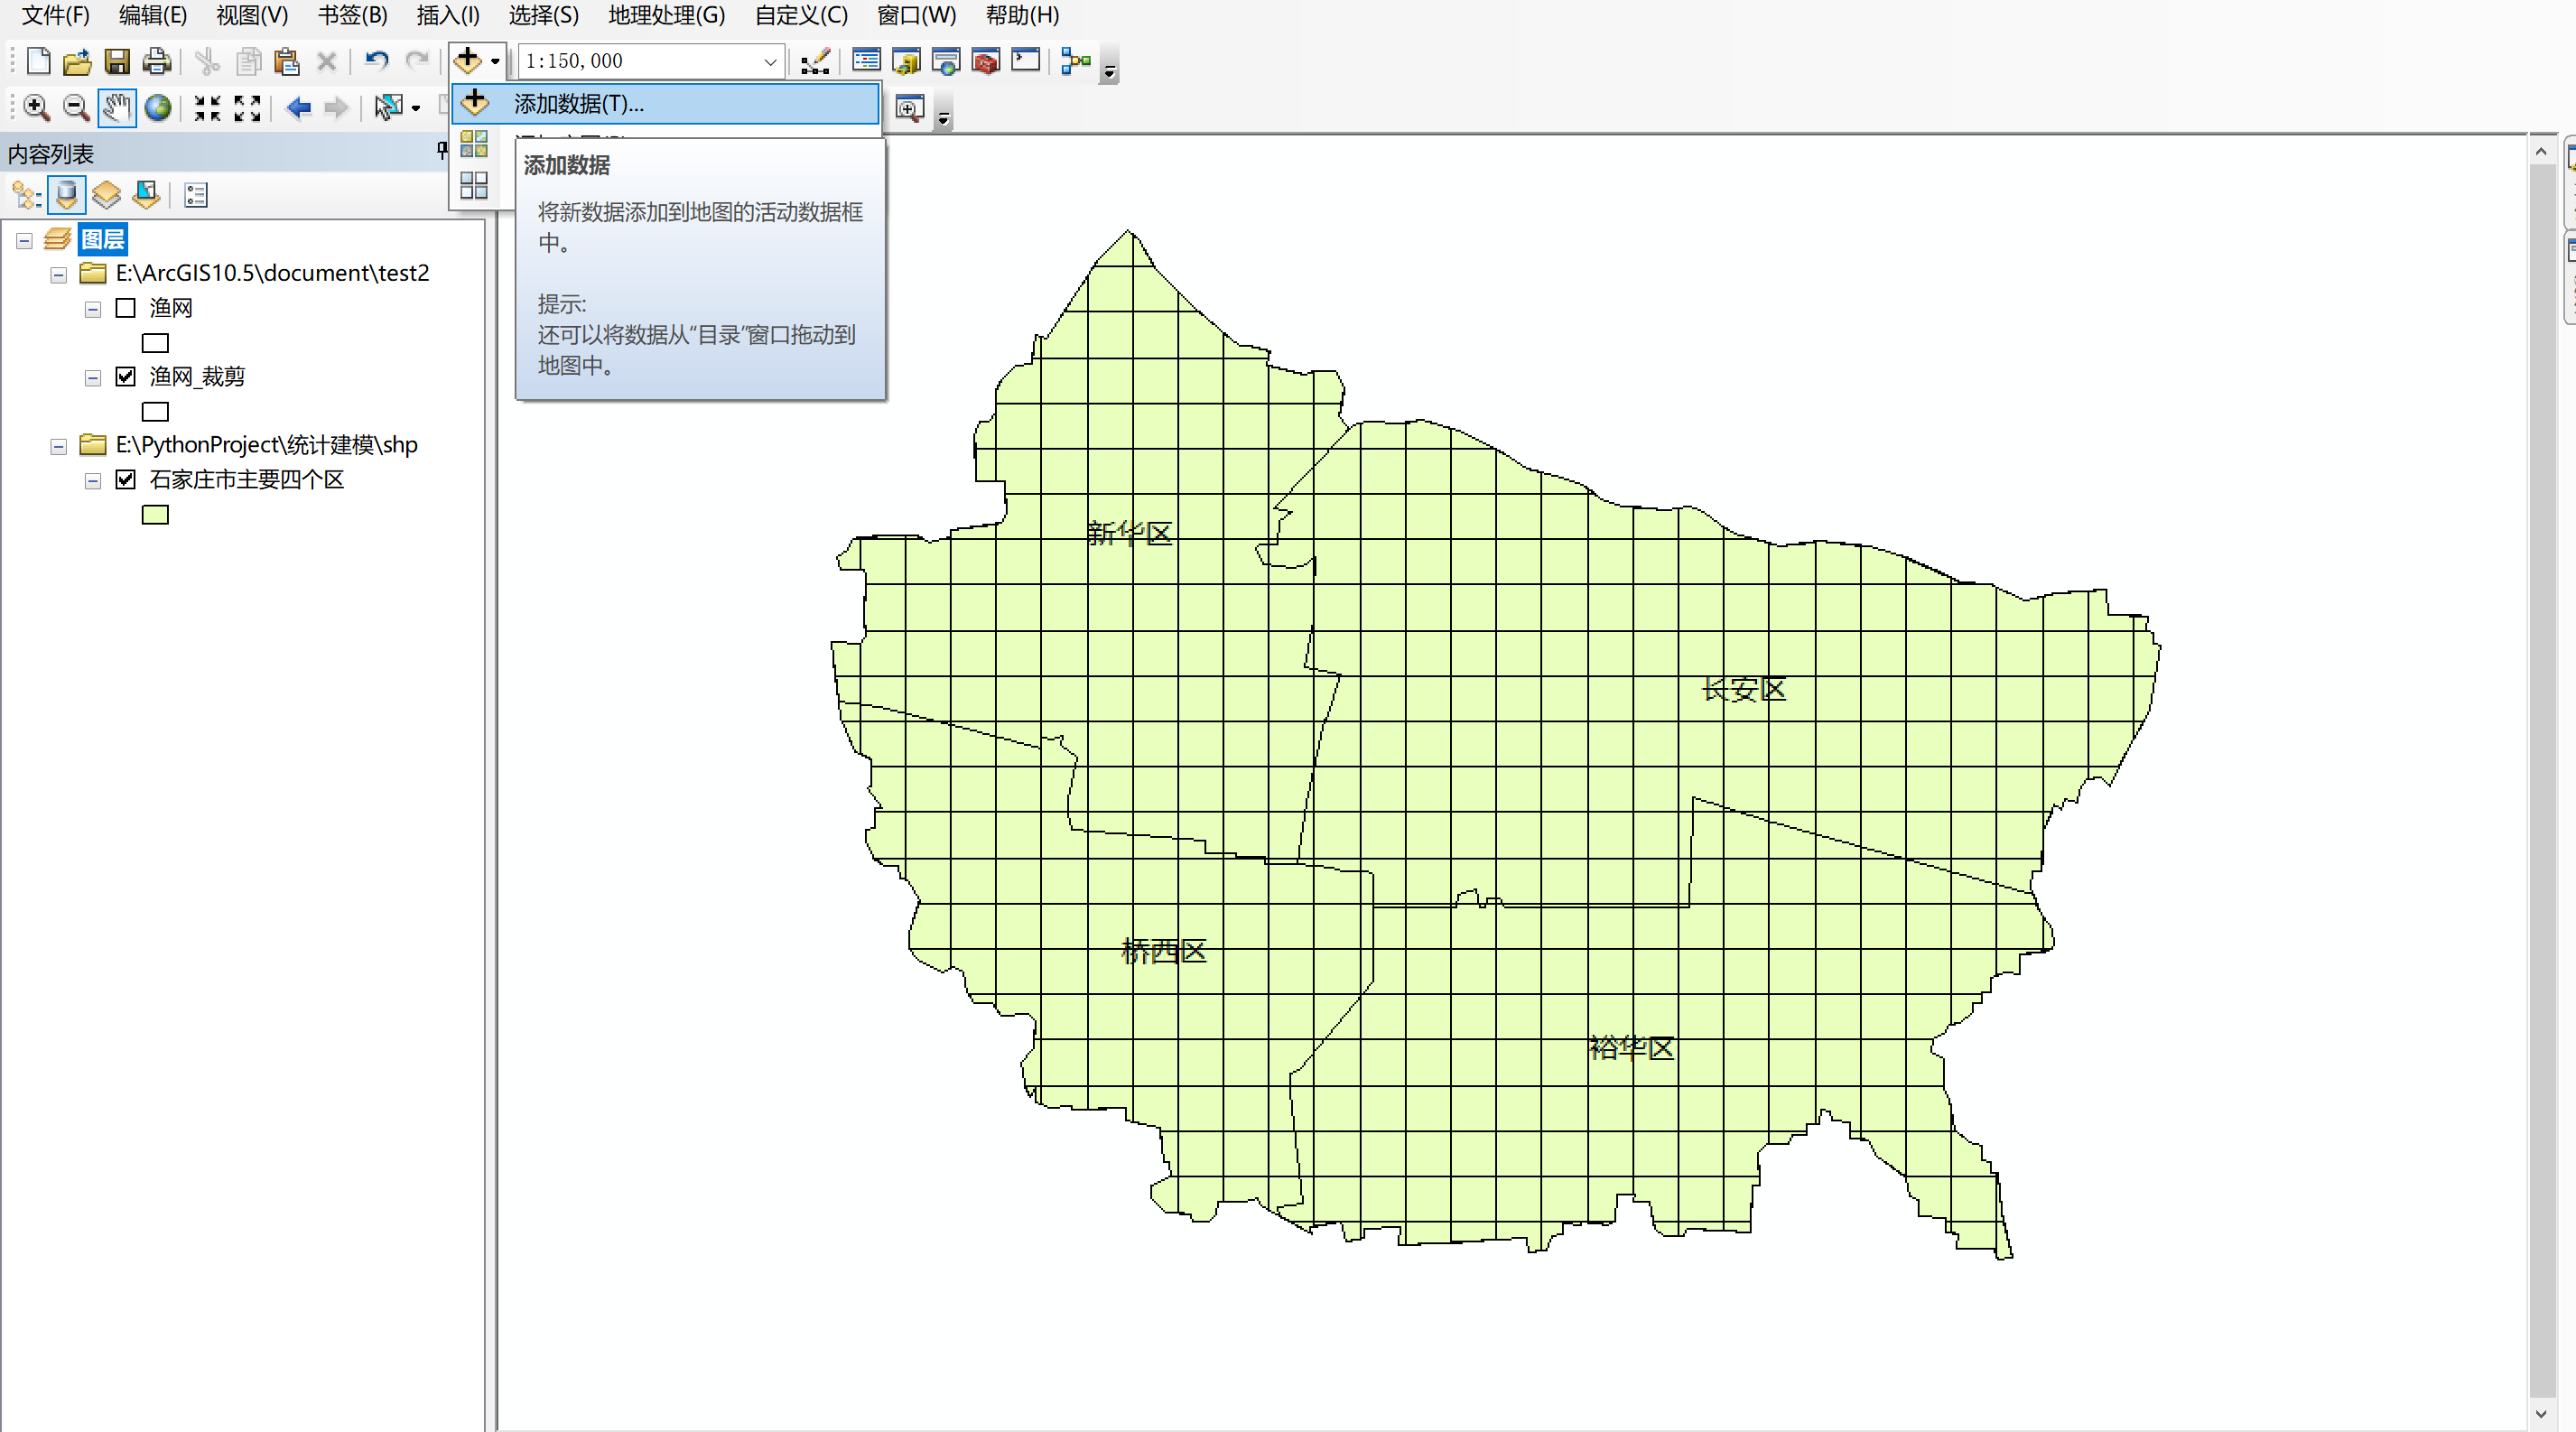Click the green fill symbol swatch
The height and width of the screenshot is (1432, 2576).
click(x=155, y=514)
